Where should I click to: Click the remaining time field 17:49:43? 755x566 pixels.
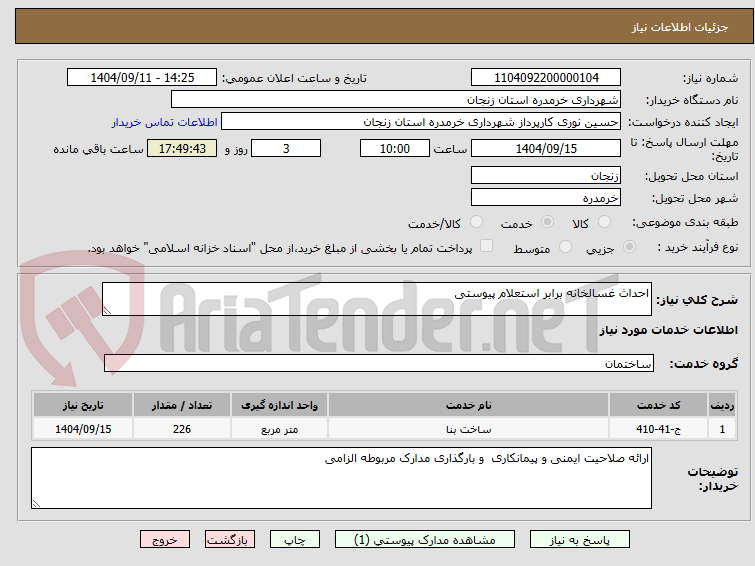point(182,148)
